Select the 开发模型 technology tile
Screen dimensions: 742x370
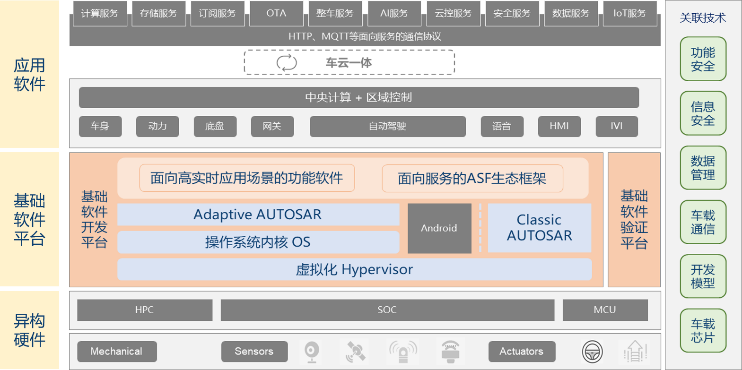tap(703, 276)
